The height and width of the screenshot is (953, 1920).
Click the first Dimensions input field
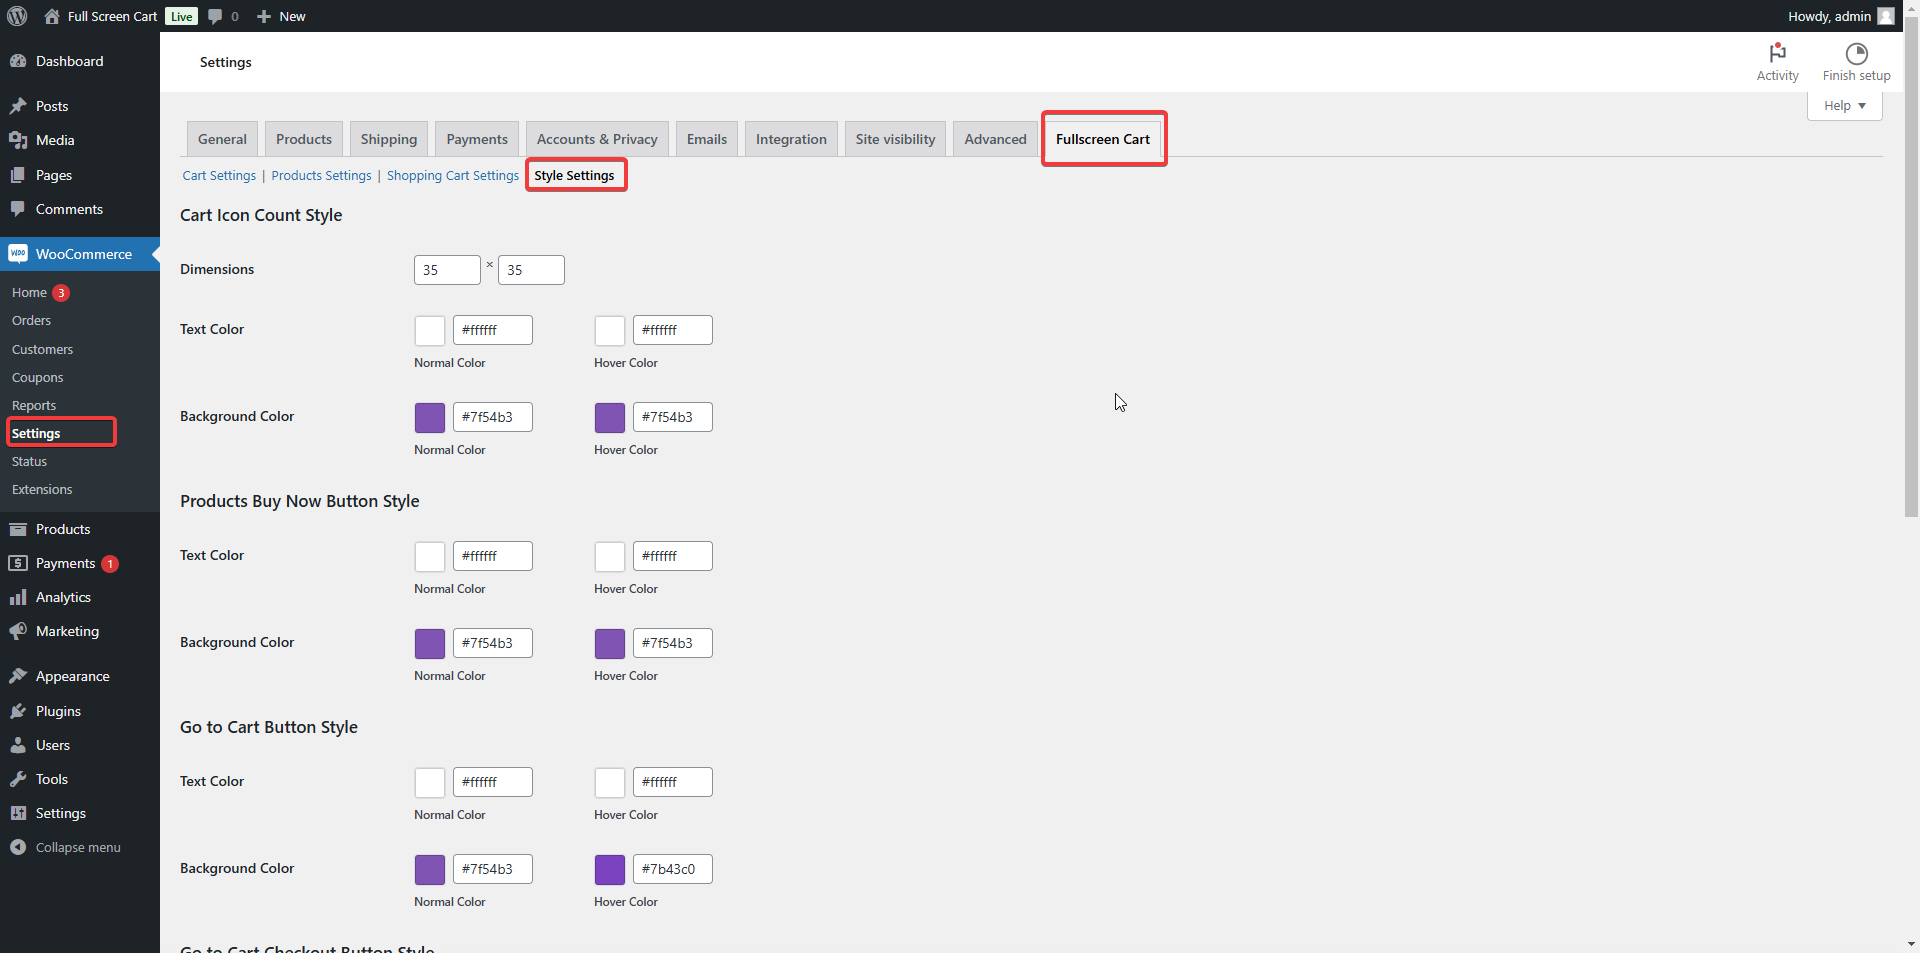[x=447, y=270]
